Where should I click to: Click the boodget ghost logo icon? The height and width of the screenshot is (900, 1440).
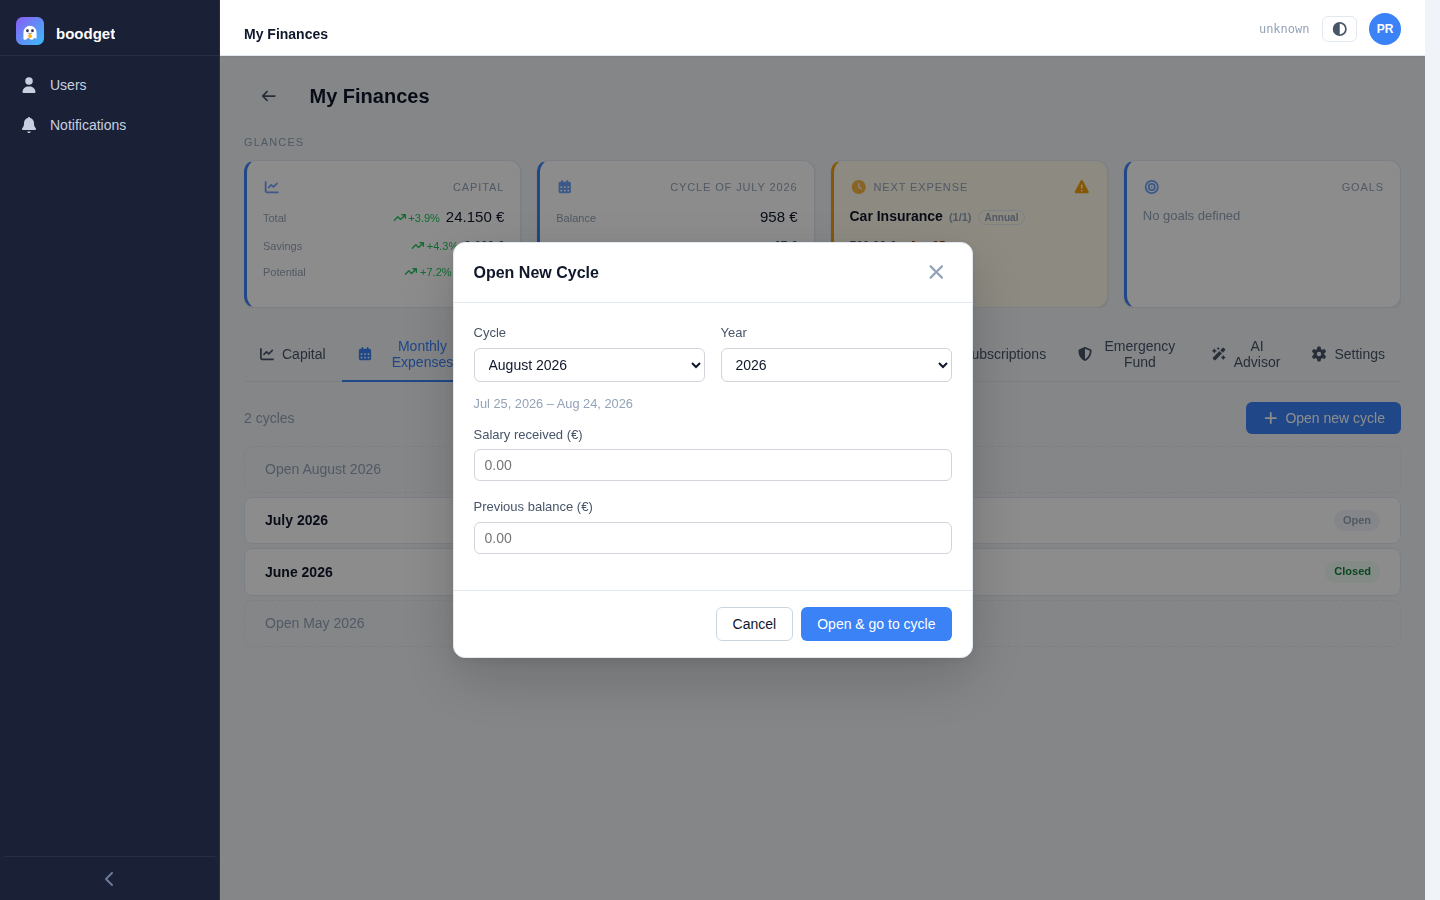point(30,31)
